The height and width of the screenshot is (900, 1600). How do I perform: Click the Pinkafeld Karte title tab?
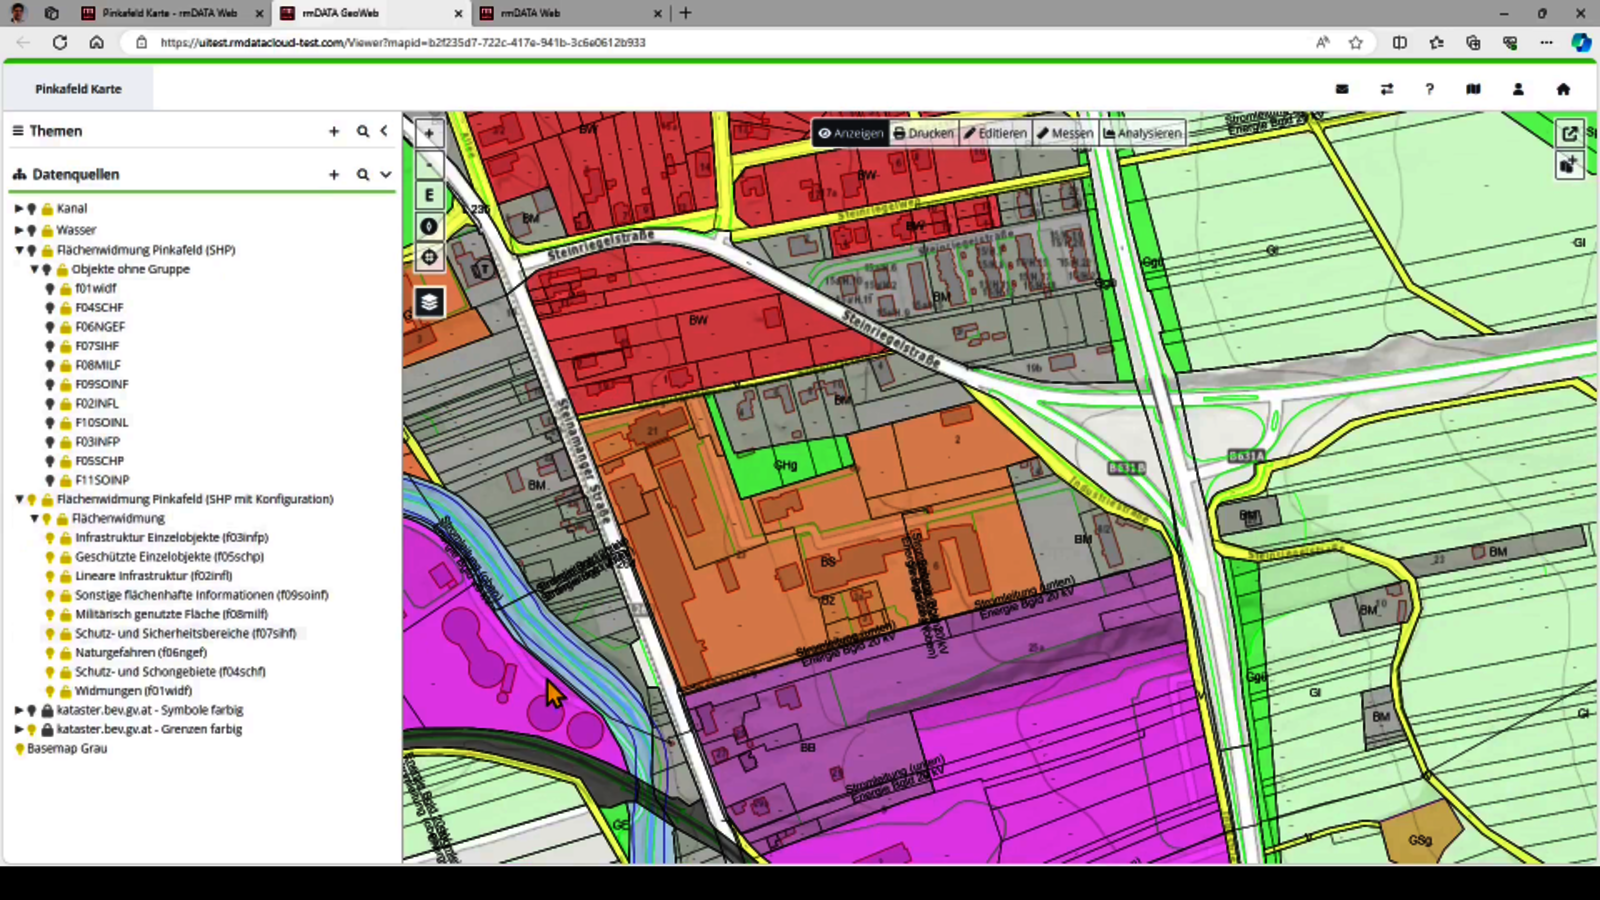click(78, 89)
